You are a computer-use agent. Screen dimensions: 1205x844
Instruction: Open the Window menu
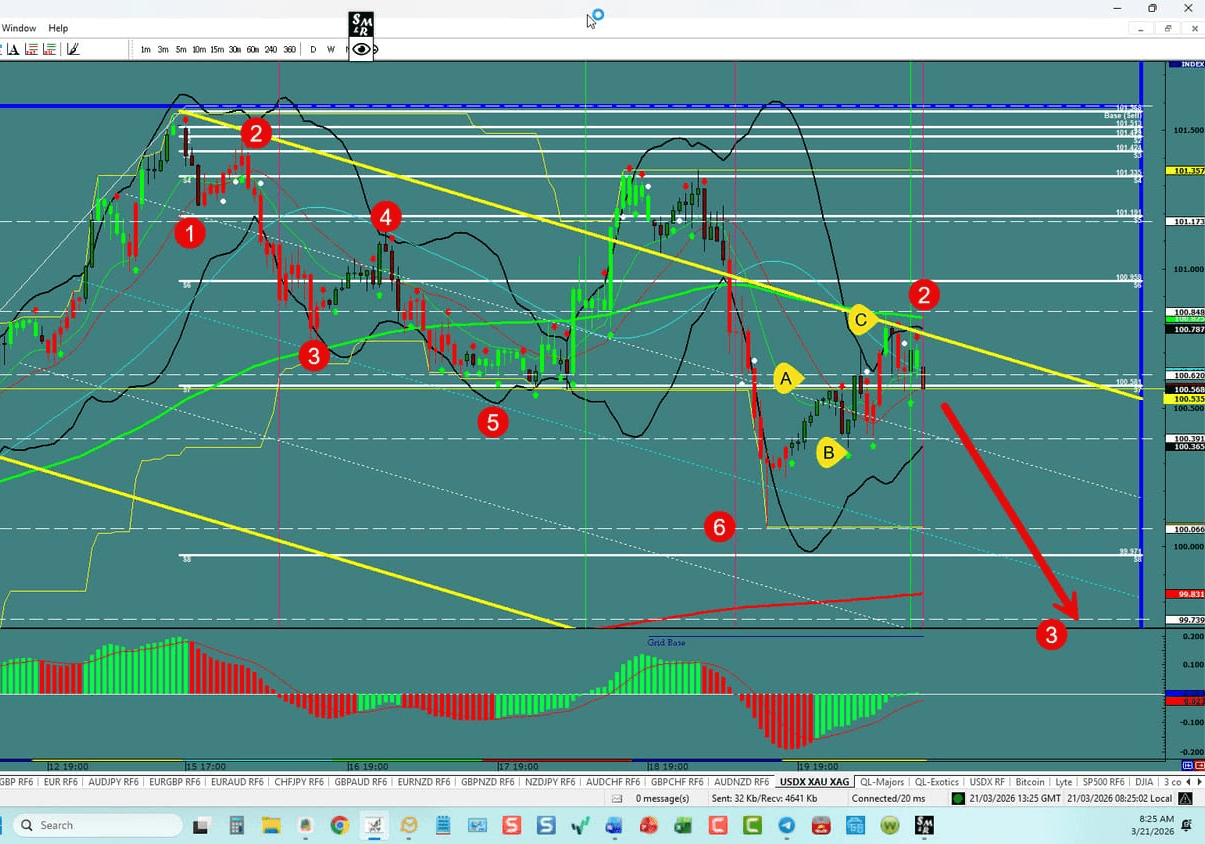pyautogui.click(x=19, y=28)
